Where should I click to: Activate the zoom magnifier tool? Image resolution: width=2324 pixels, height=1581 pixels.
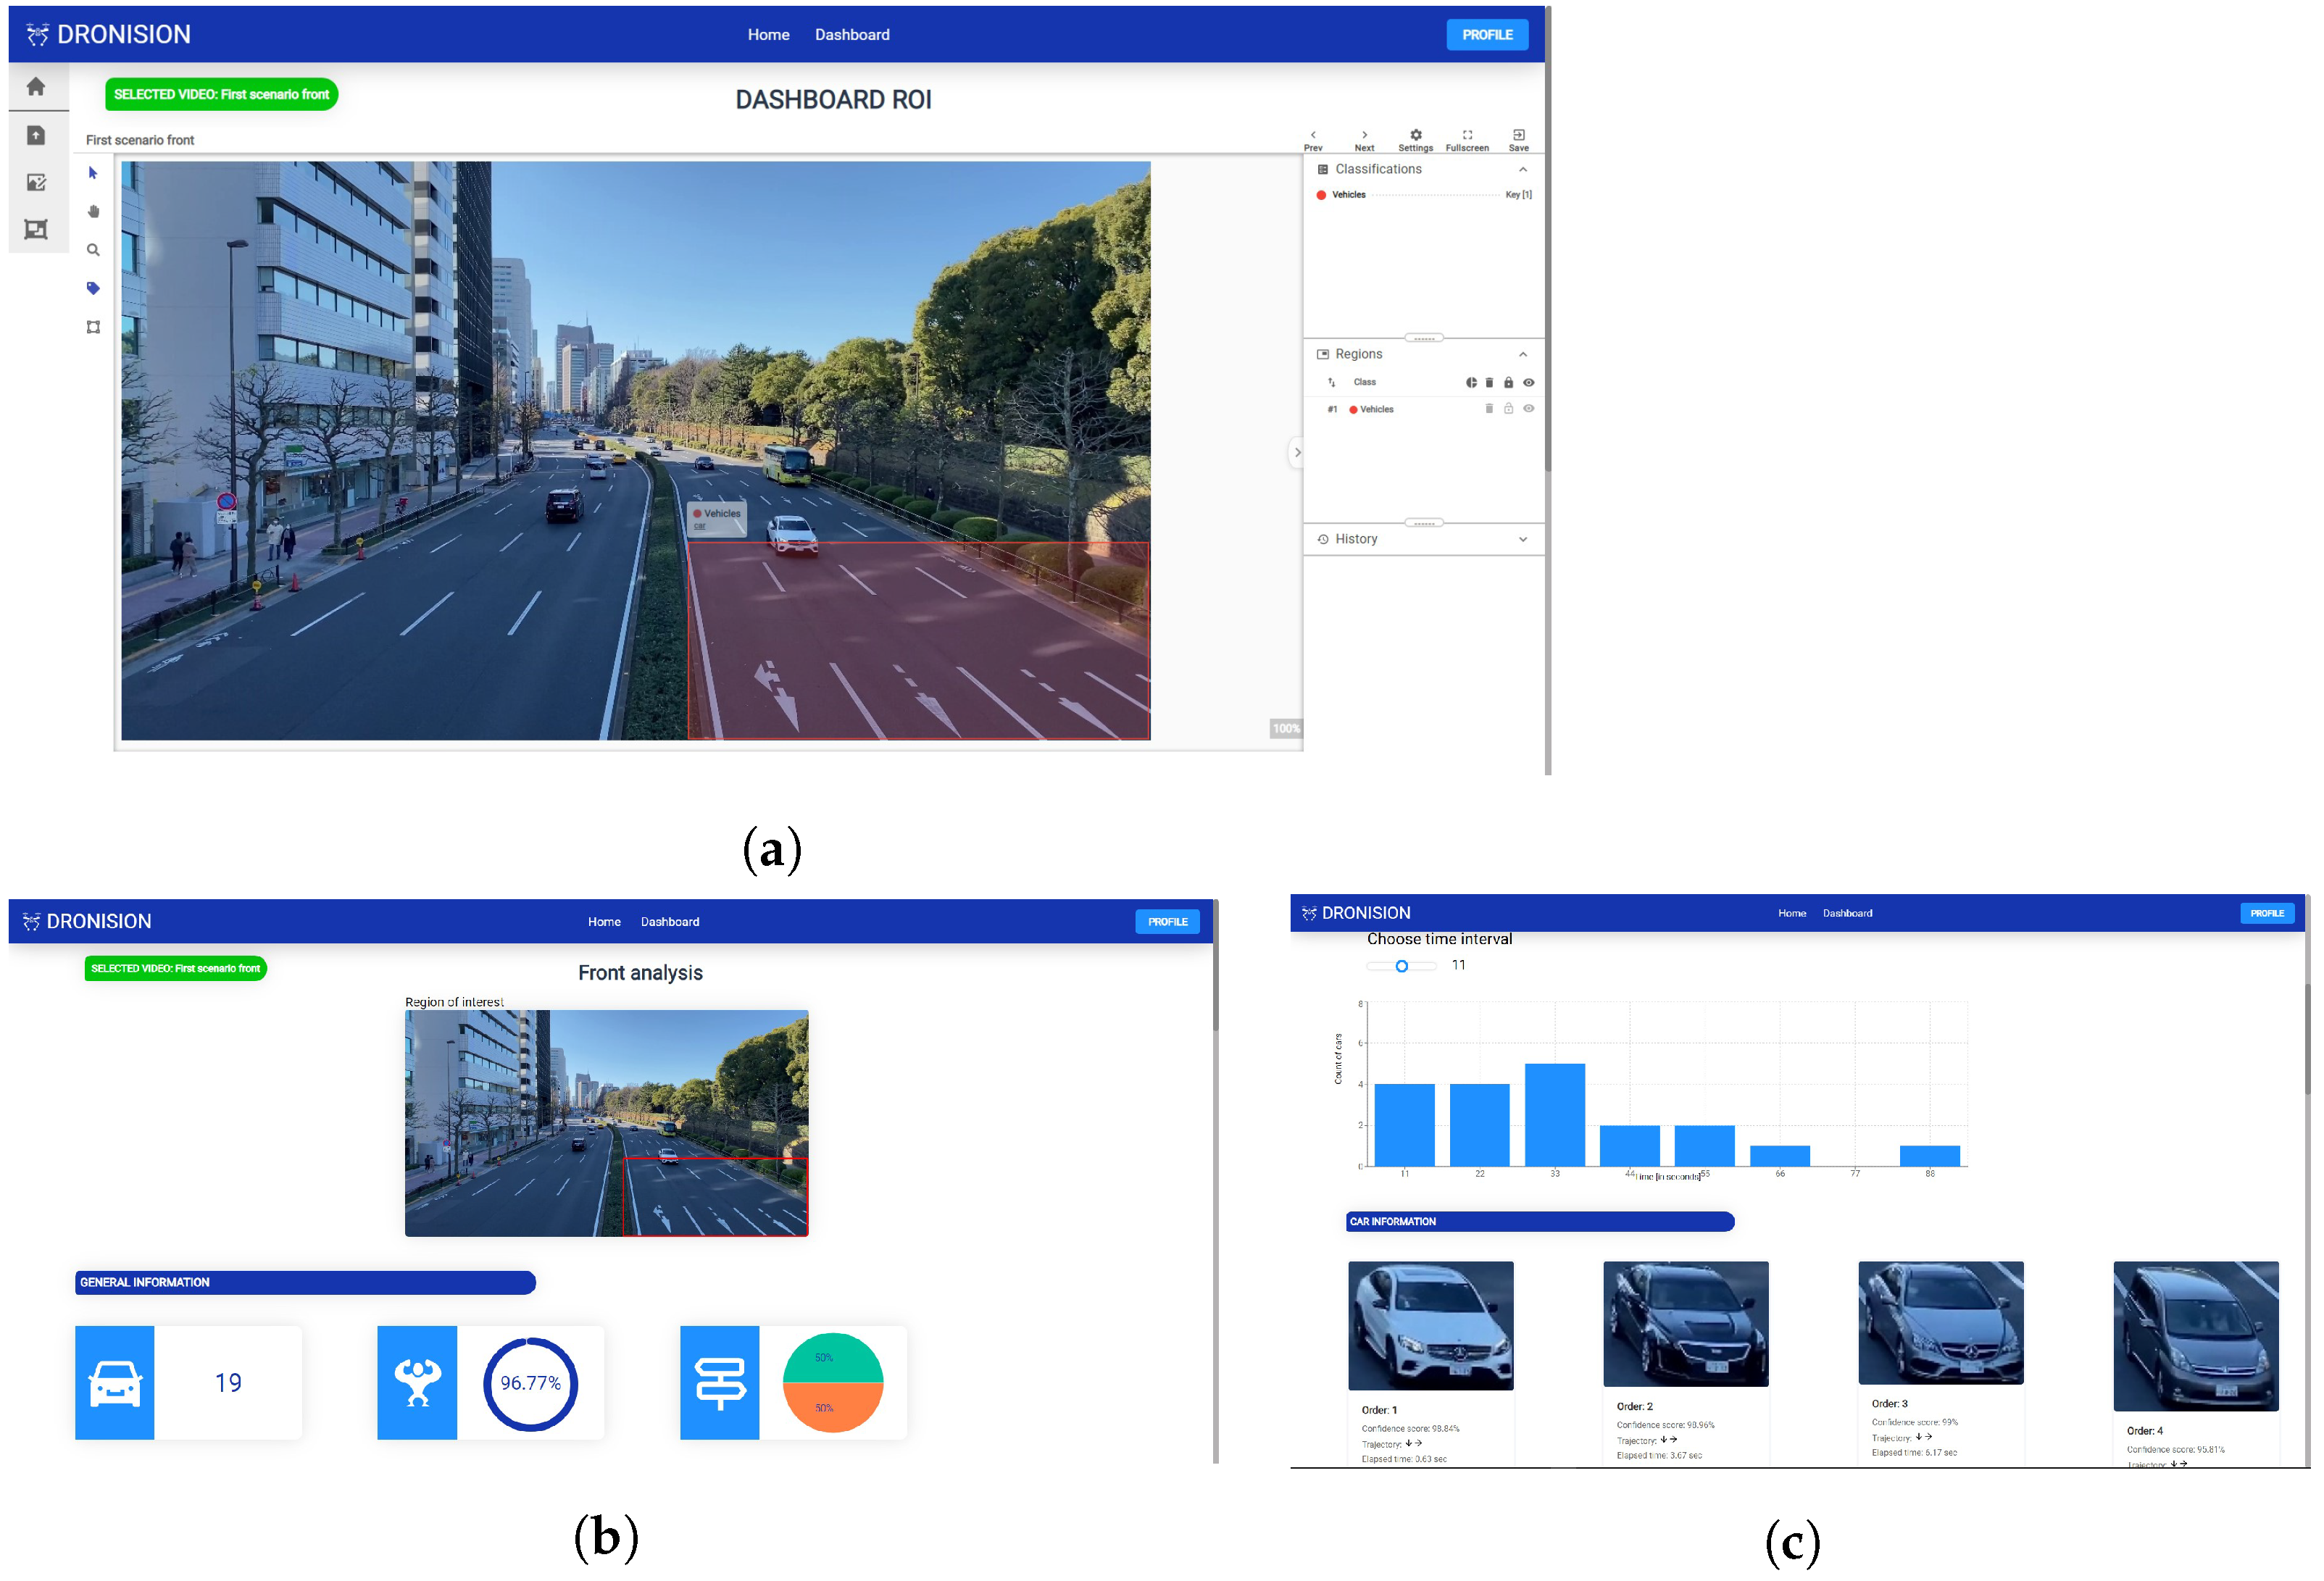[93, 250]
